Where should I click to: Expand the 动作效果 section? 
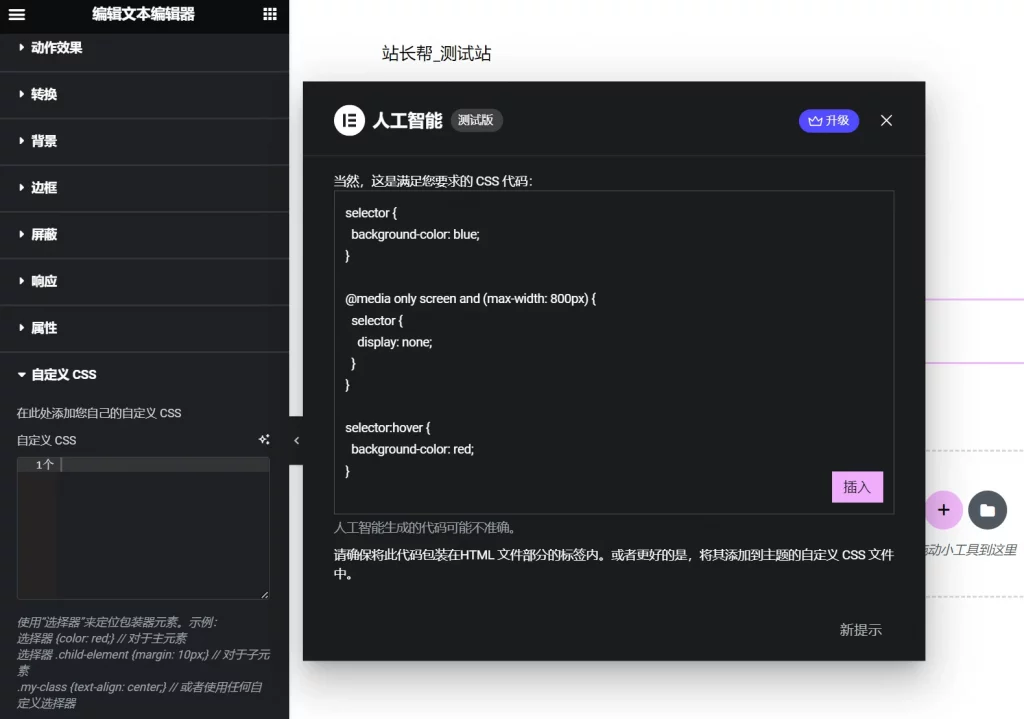[x=56, y=48]
